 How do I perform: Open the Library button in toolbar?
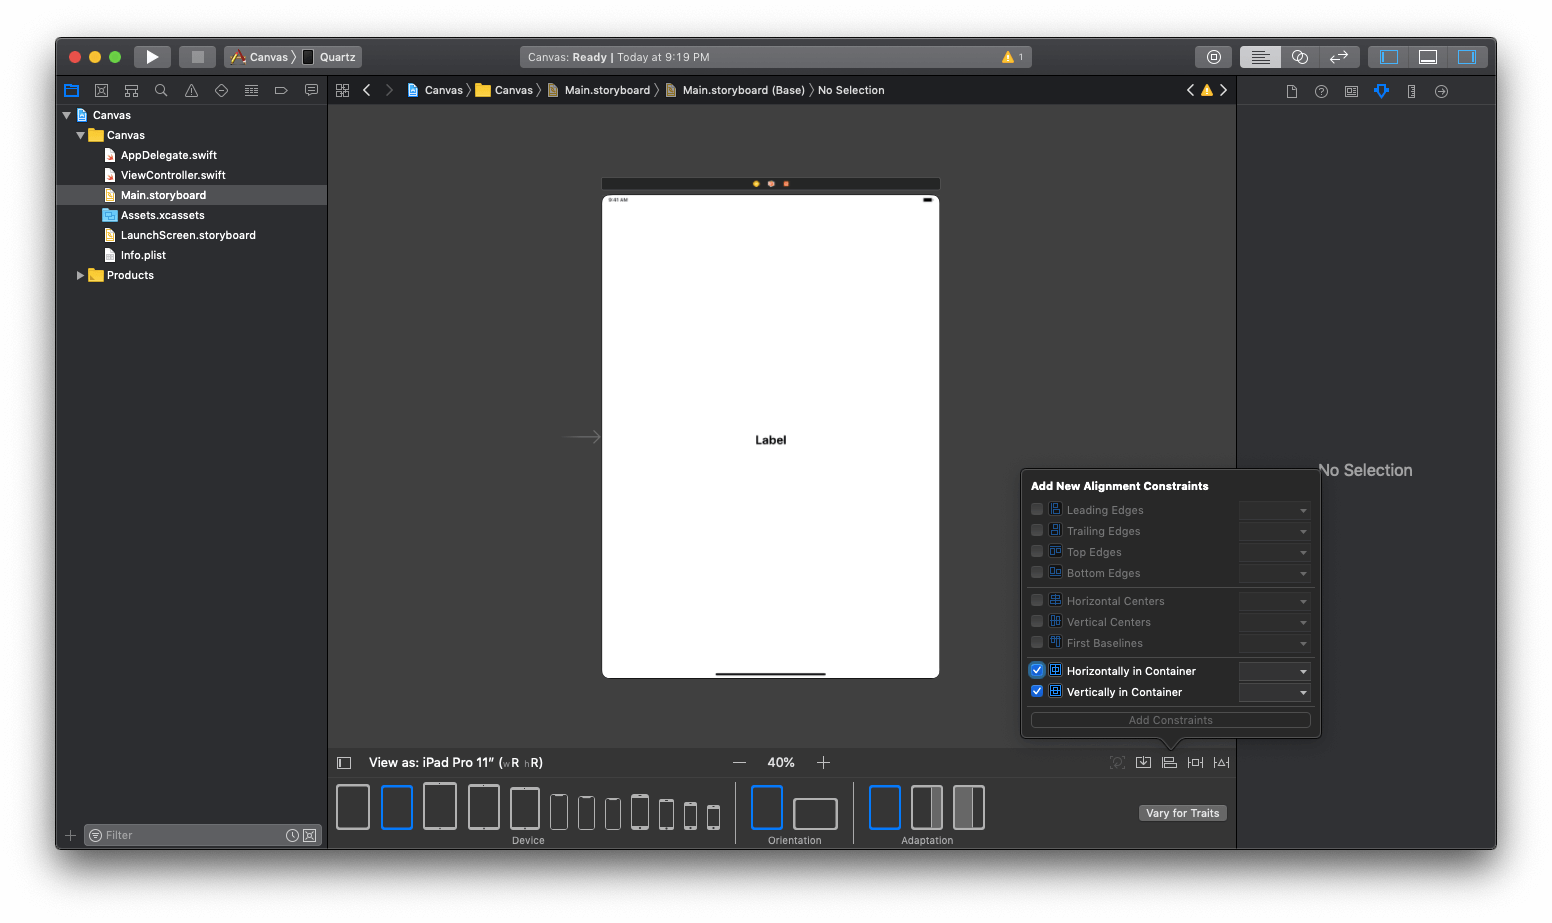point(1213,57)
